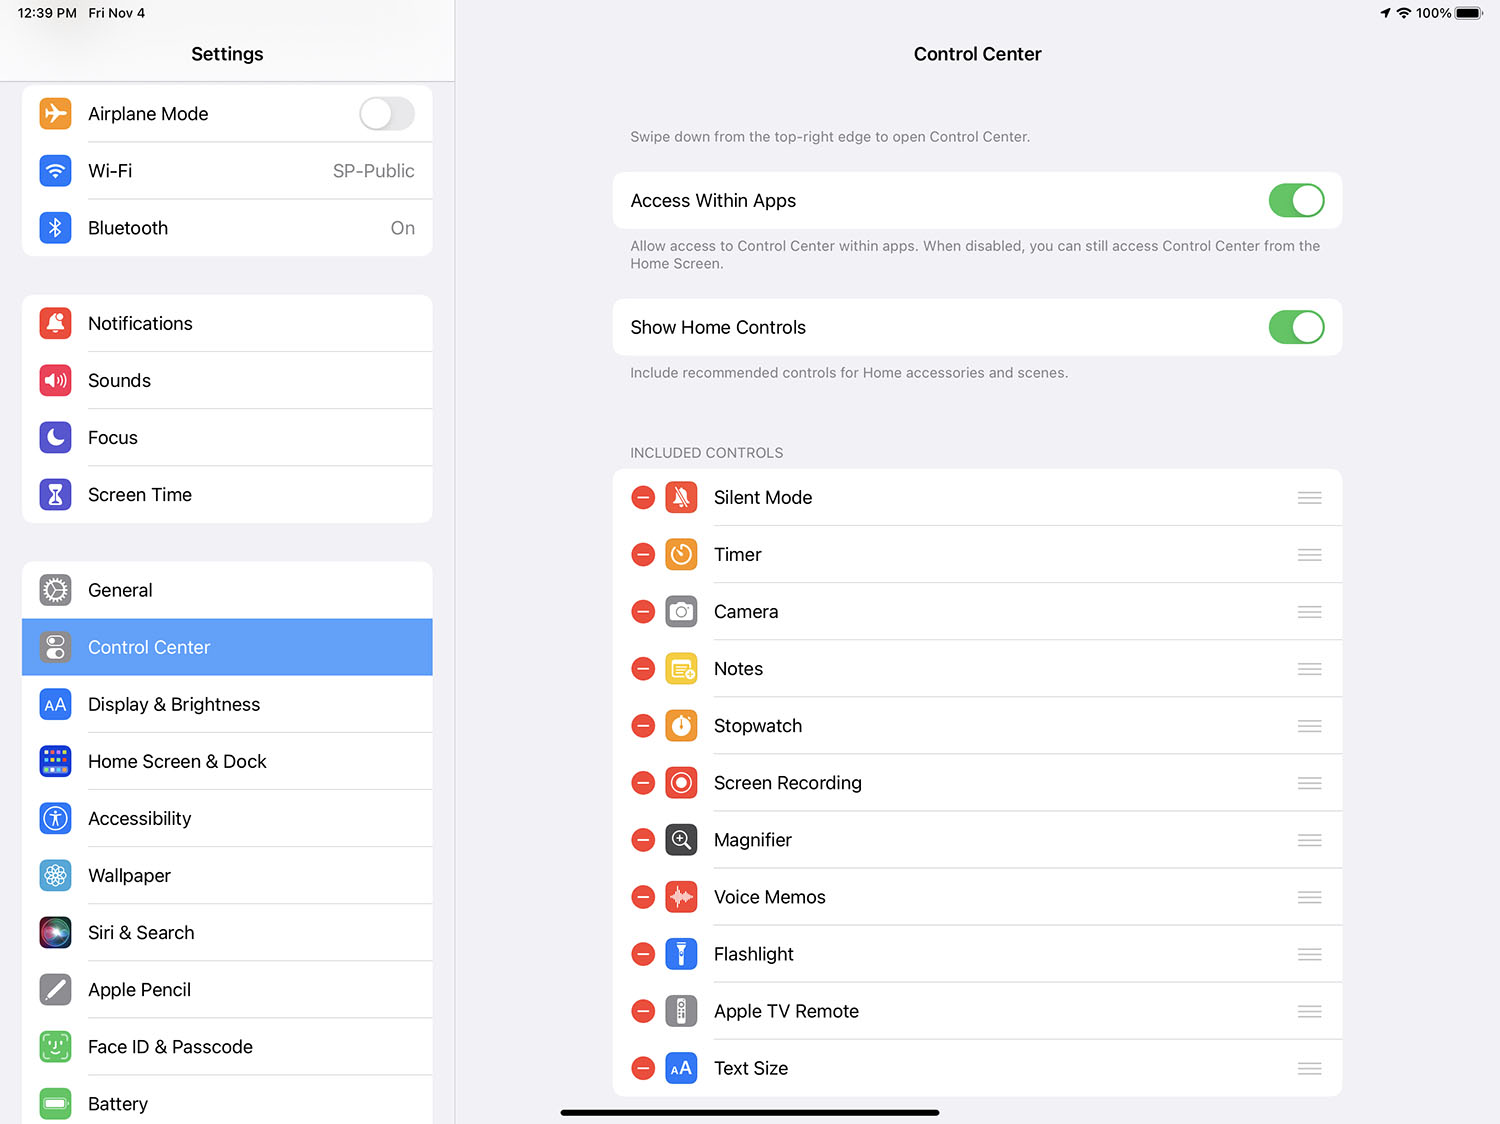Toggle the Airplane Mode switch
The image size is (1500, 1124).
click(x=386, y=114)
